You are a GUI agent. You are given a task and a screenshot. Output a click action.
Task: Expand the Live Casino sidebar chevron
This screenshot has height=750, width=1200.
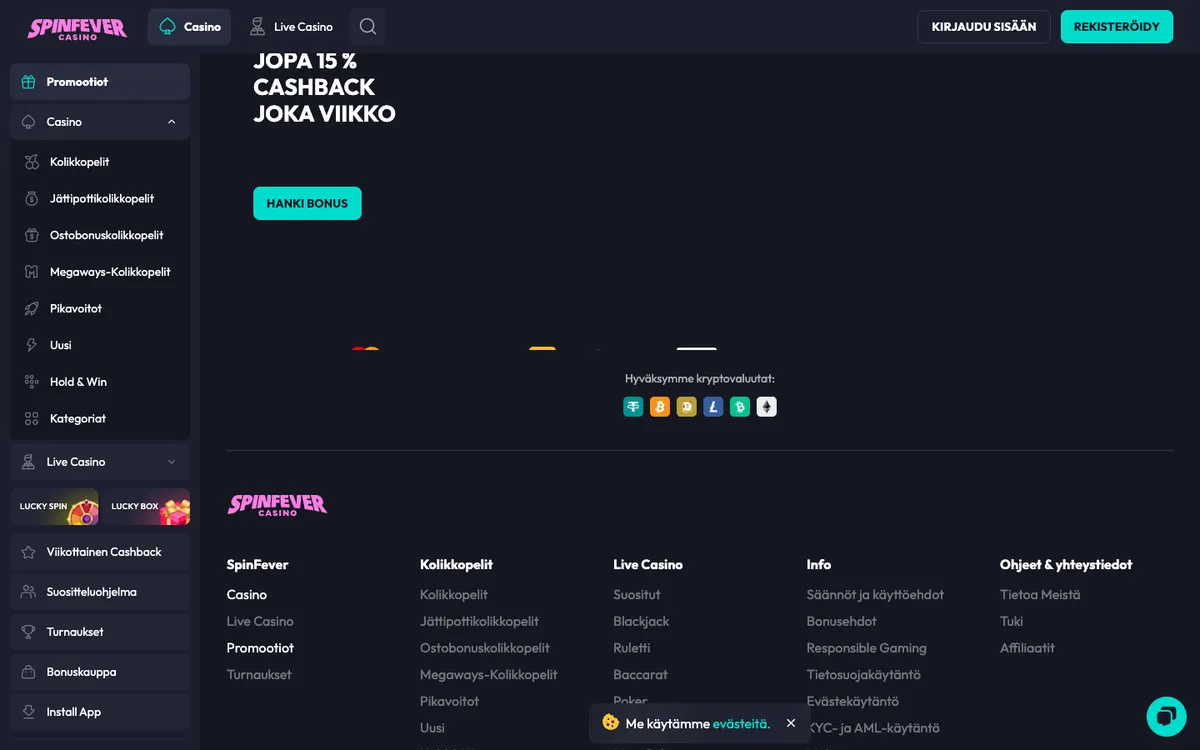click(171, 462)
